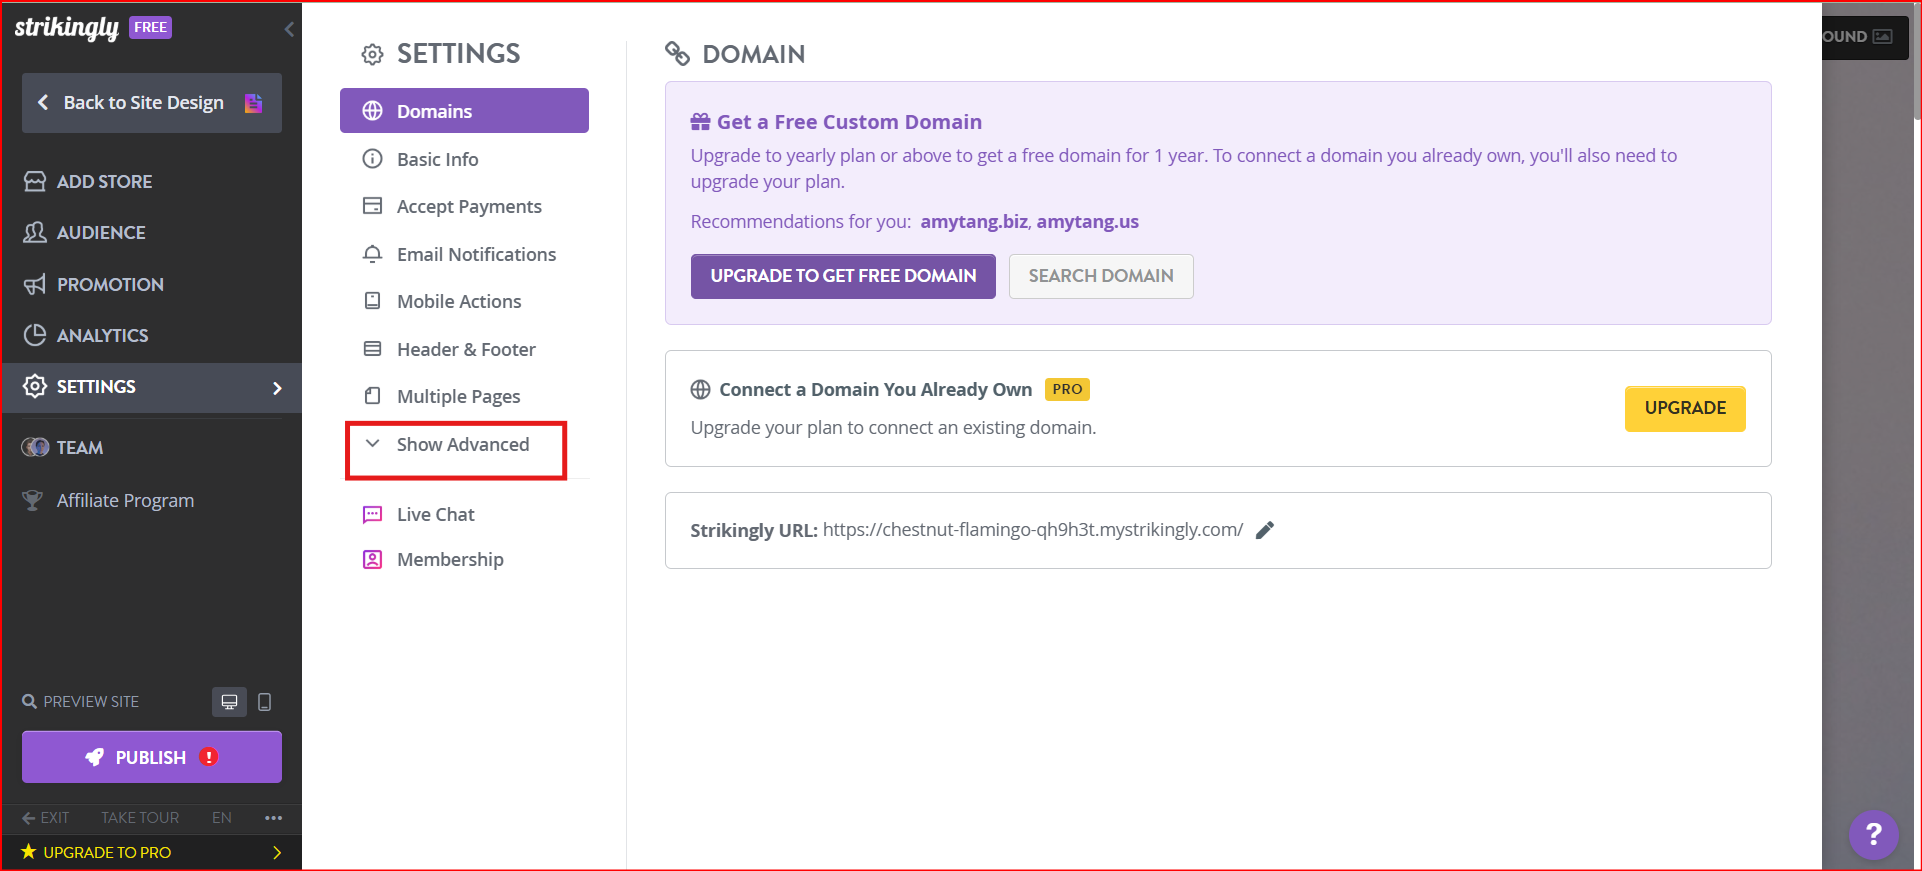Open the three-dots more menu
This screenshot has height=871, width=1922.
point(273,817)
